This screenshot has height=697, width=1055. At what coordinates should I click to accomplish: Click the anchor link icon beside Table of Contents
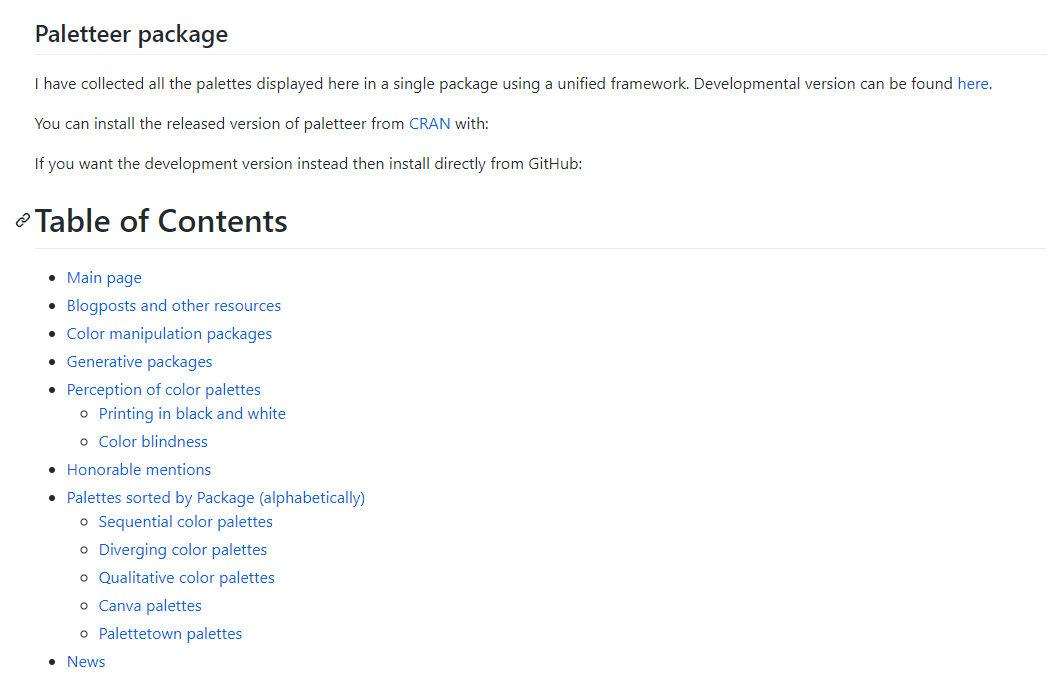pyautogui.click(x=23, y=220)
